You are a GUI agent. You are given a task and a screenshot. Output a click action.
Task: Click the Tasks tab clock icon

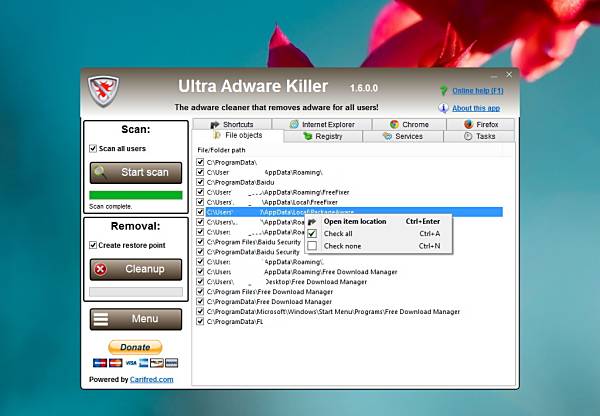[468, 136]
